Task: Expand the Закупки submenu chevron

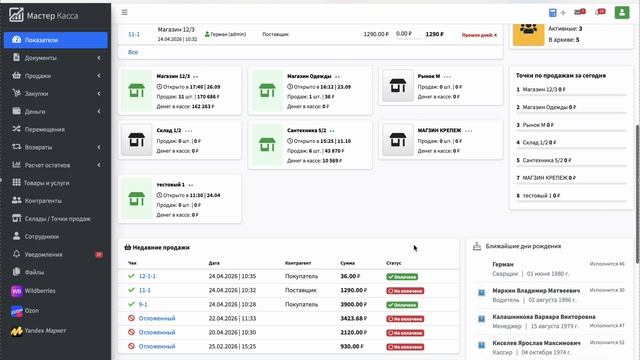Action: [x=99, y=93]
